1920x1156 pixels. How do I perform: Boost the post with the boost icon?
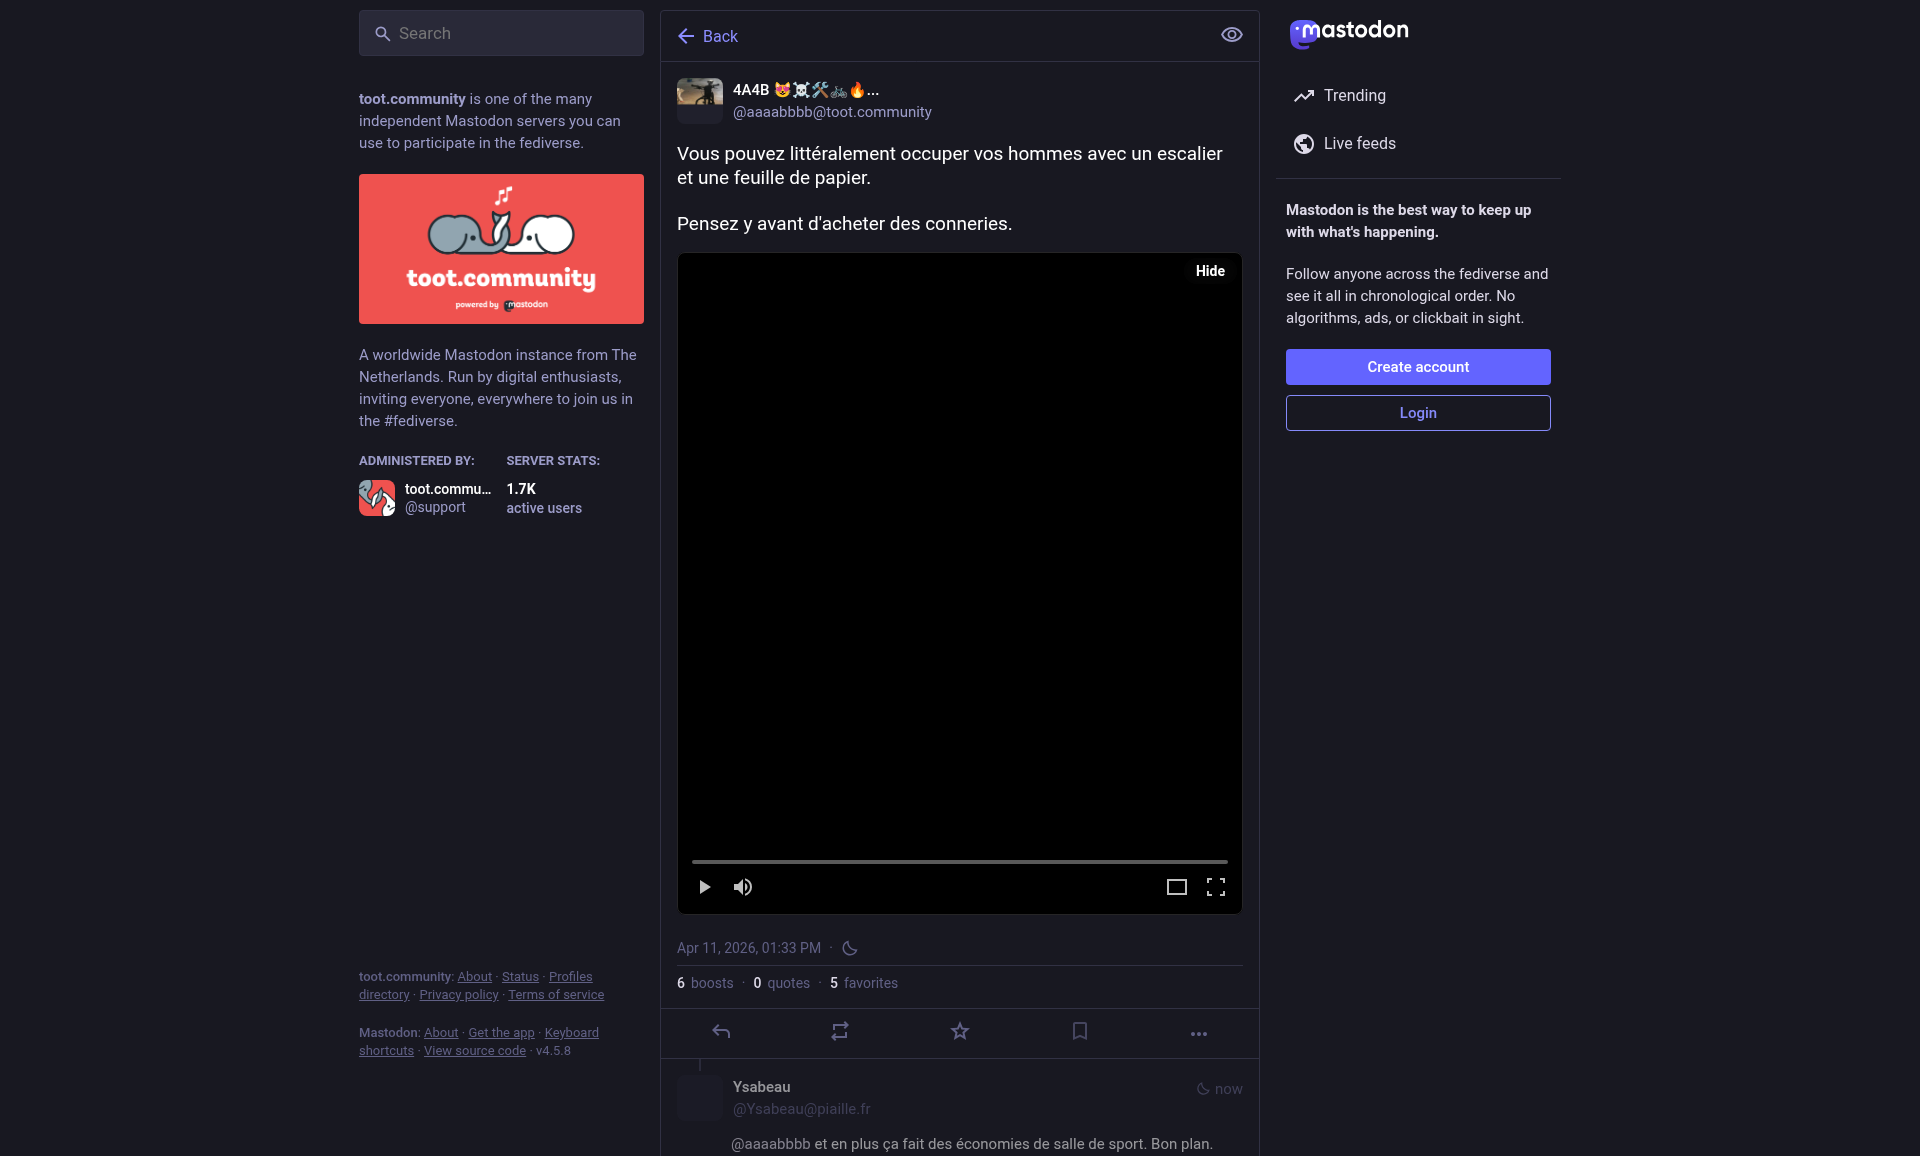click(840, 1031)
